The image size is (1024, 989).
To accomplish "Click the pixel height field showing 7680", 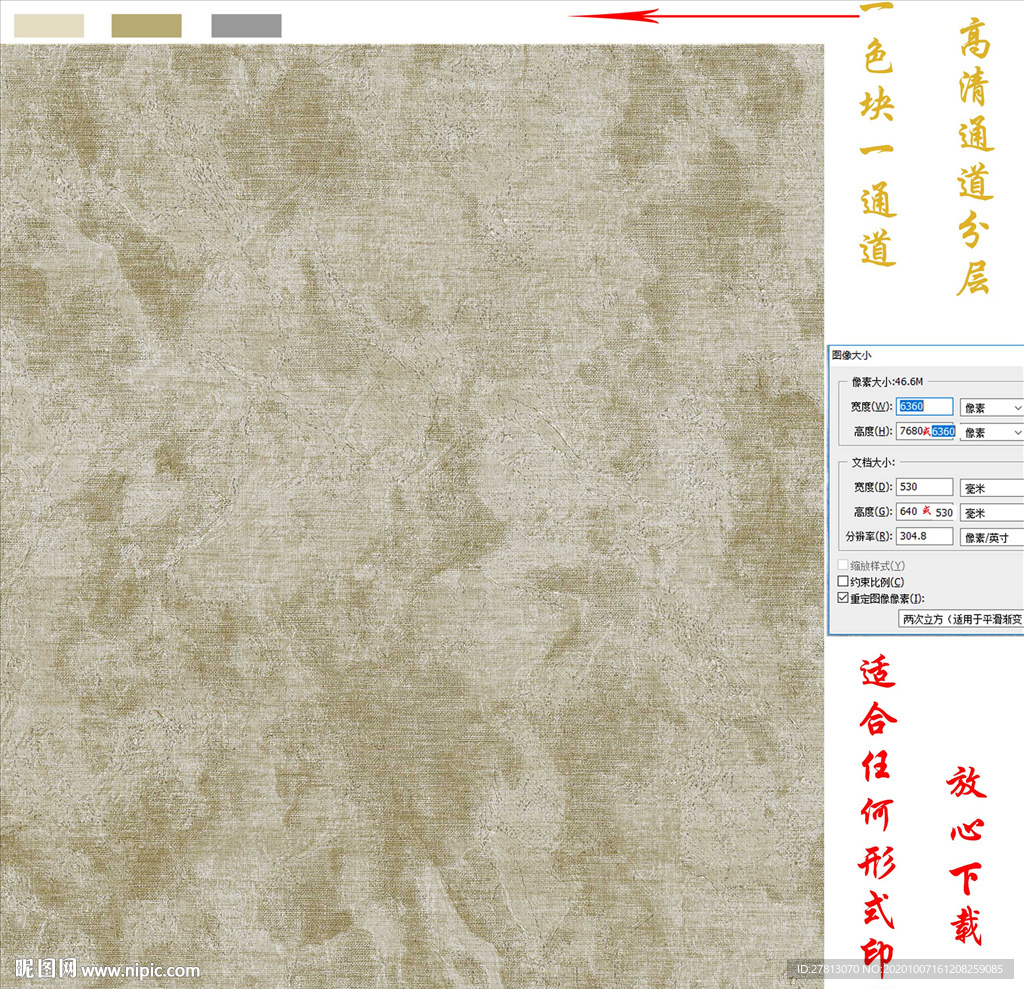I will click(x=910, y=431).
